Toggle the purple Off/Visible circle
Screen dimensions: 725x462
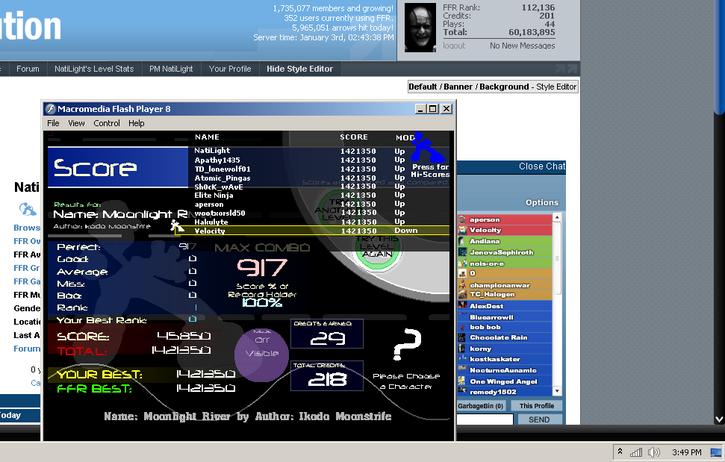(x=261, y=354)
